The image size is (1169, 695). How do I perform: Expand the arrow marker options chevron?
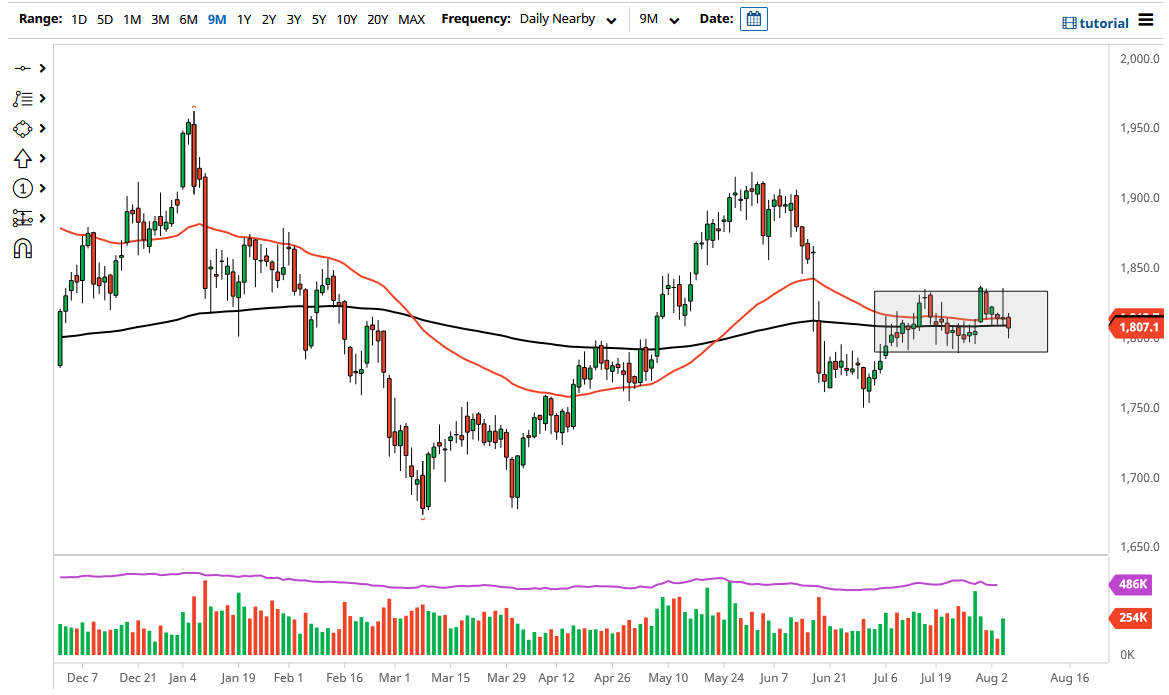(x=42, y=158)
